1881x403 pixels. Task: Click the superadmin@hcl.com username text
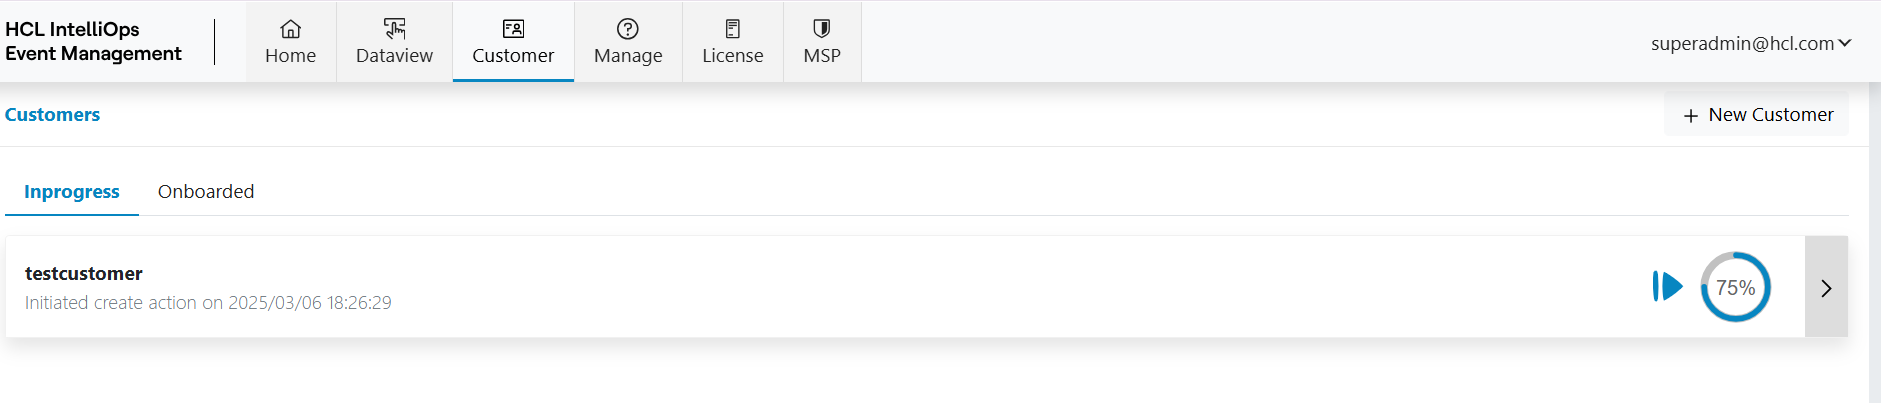pos(1742,43)
